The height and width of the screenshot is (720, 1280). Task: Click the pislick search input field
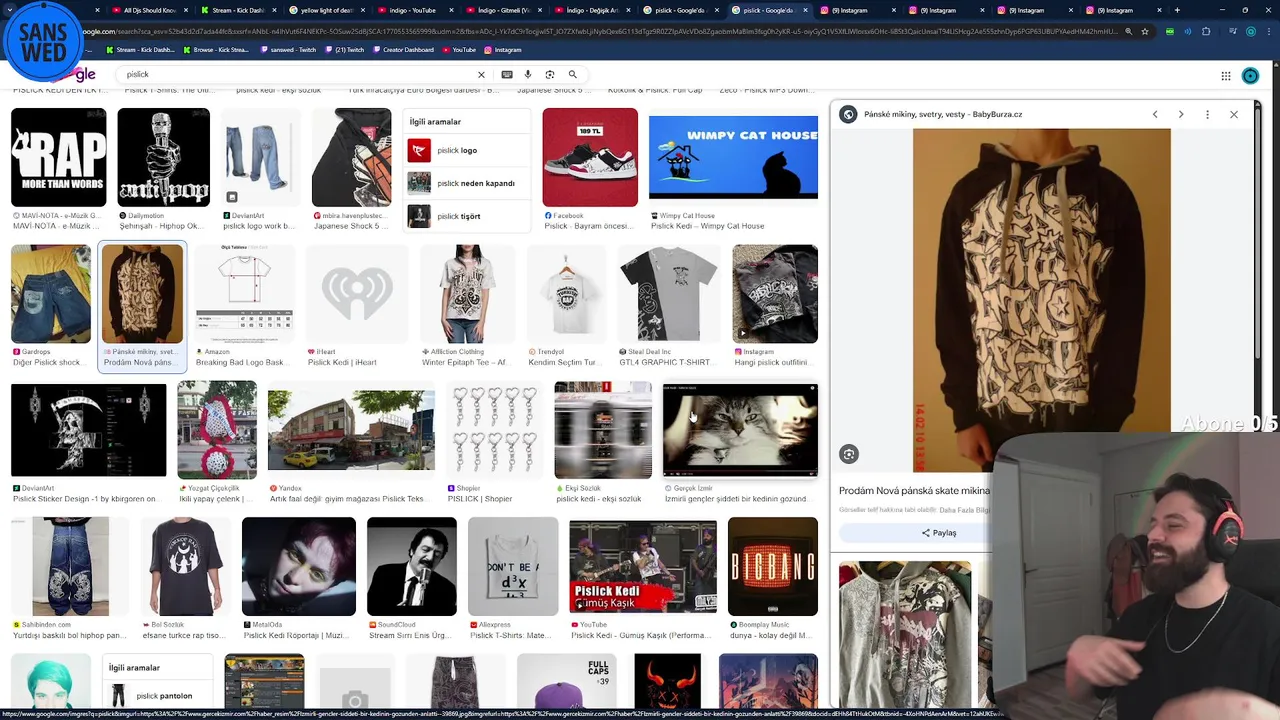(x=298, y=75)
